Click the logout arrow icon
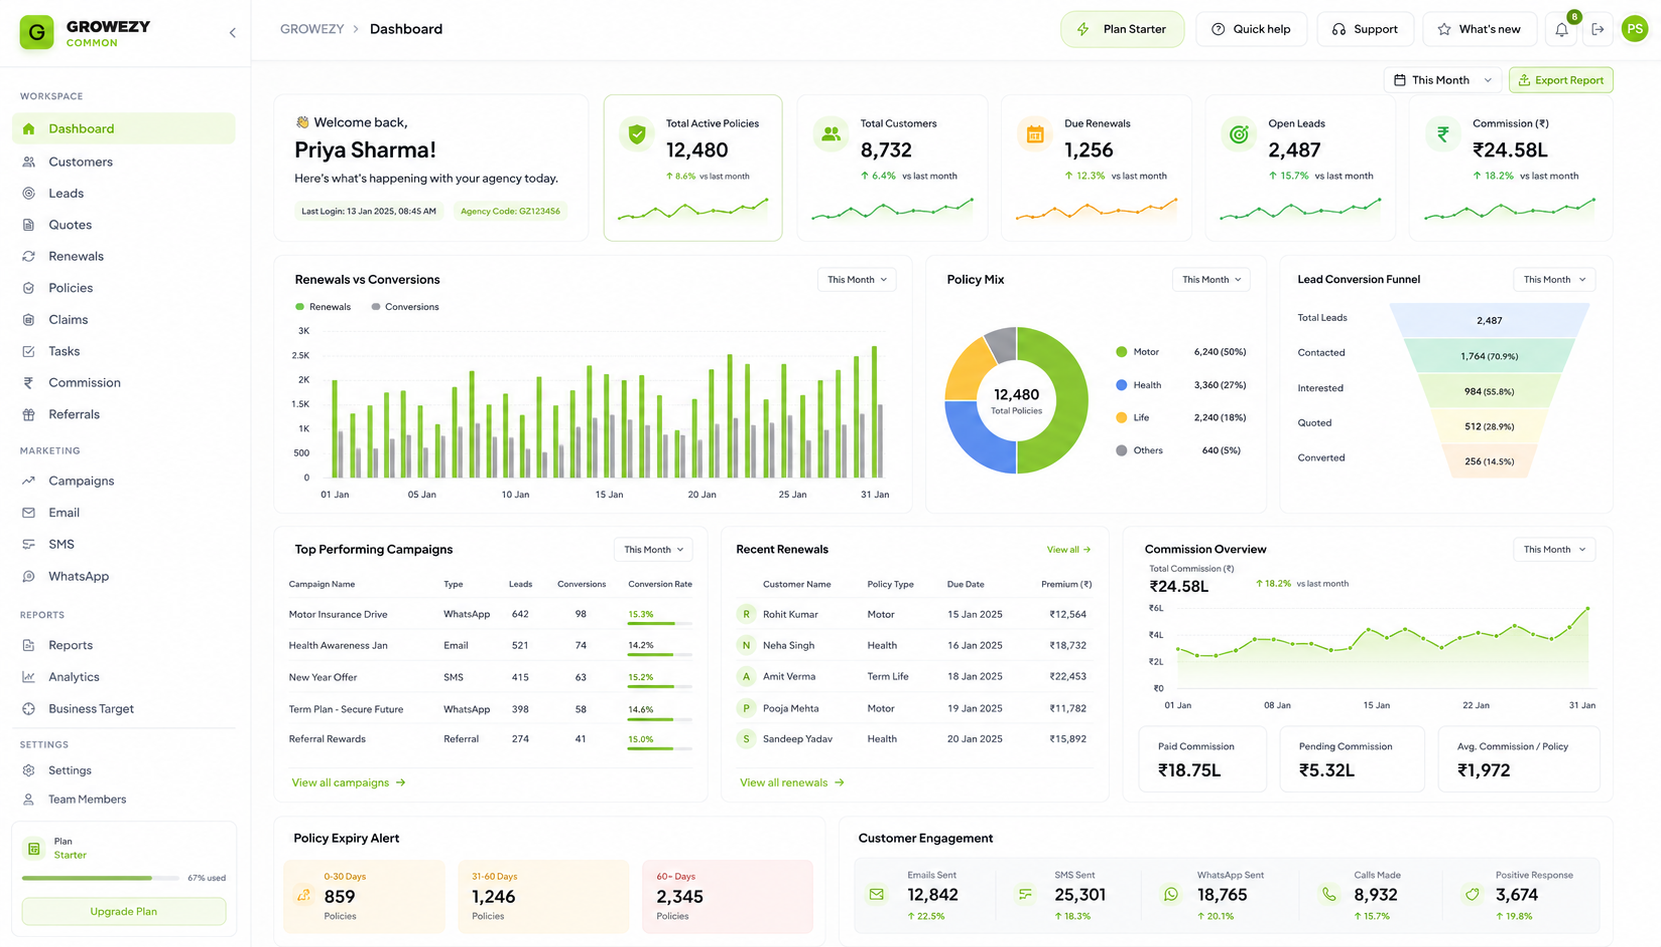The width and height of the screenshot is (1661, 947). (1598, 30)
